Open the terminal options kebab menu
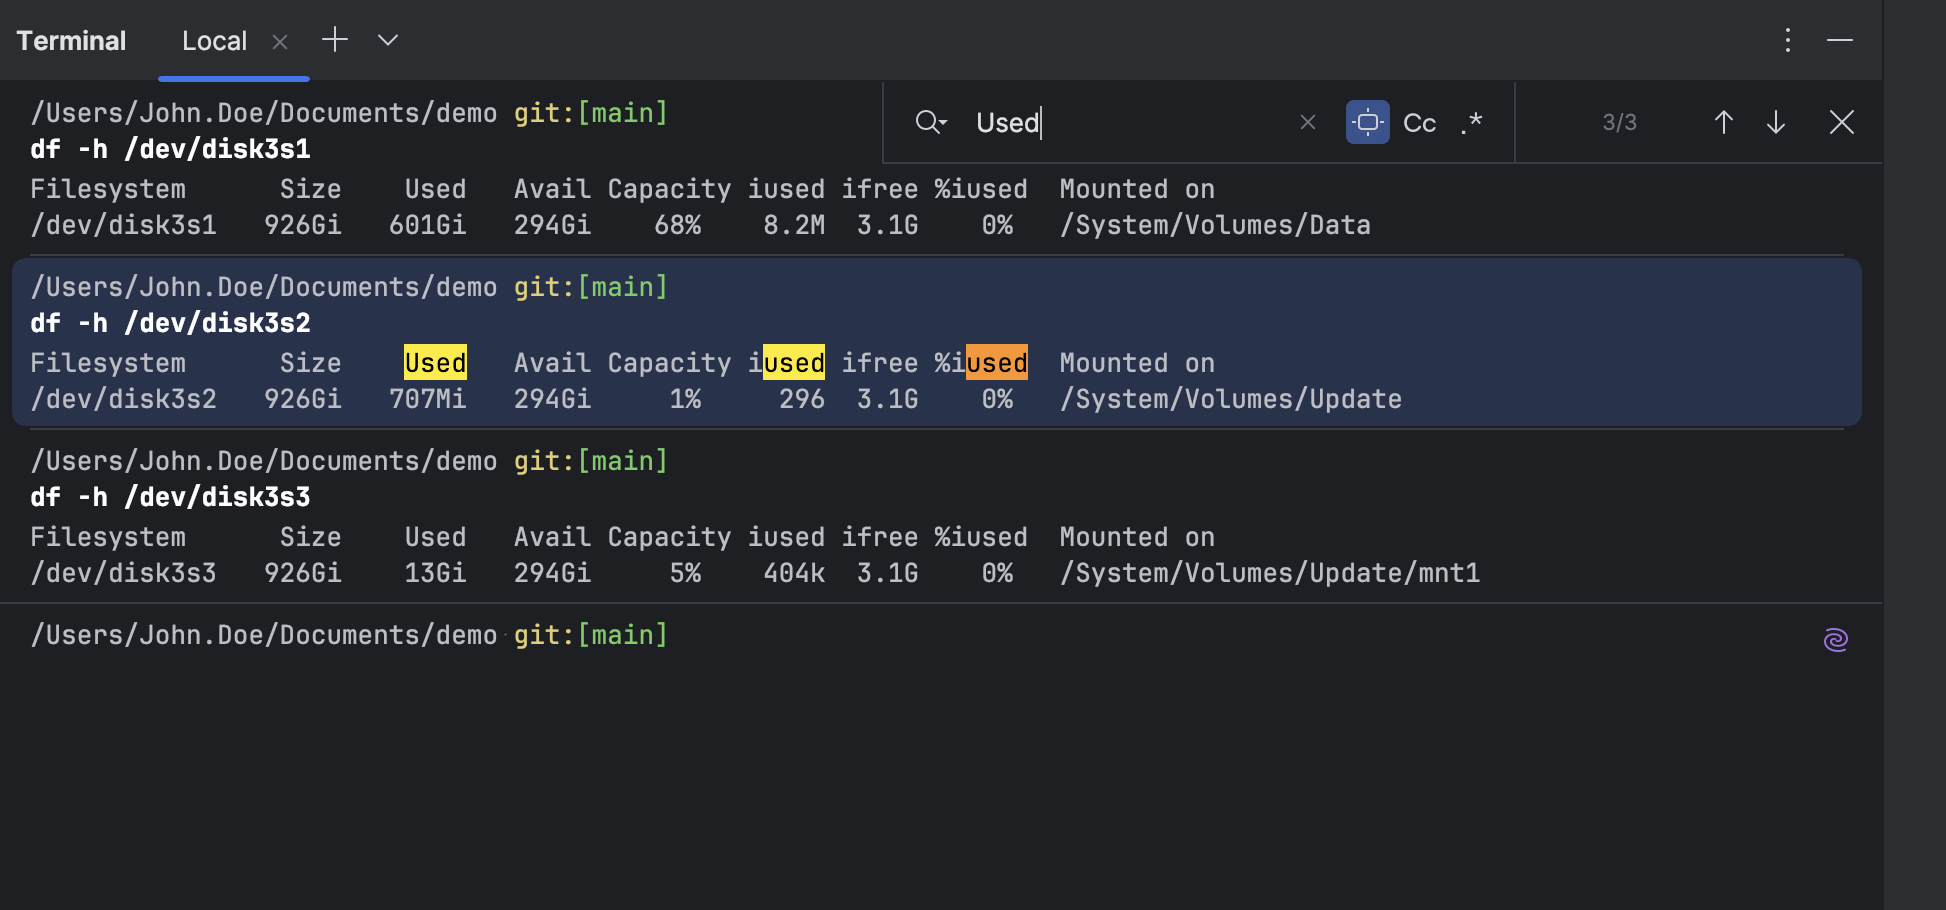 coord(1787,40)
